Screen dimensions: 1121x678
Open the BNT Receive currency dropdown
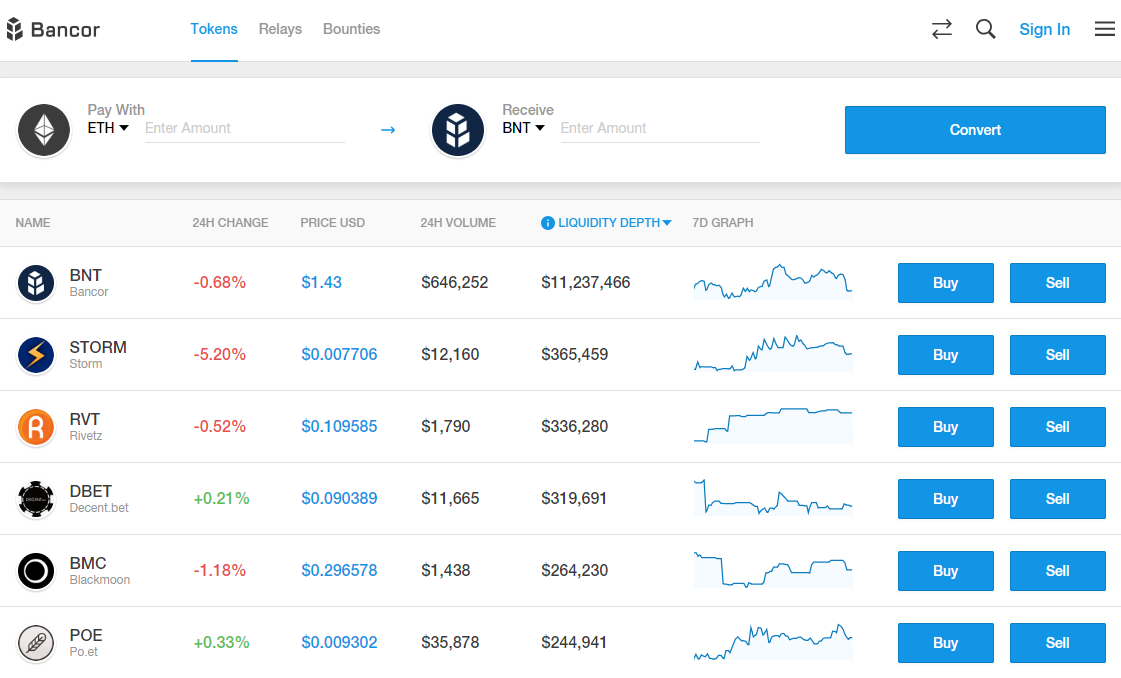pos(523,128)
